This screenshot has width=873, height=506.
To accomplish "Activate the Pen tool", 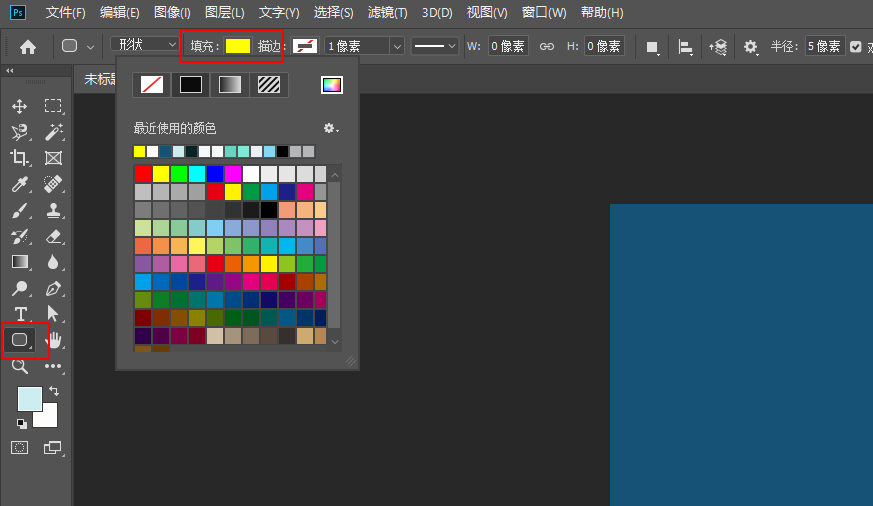I will tap(53, 288).
